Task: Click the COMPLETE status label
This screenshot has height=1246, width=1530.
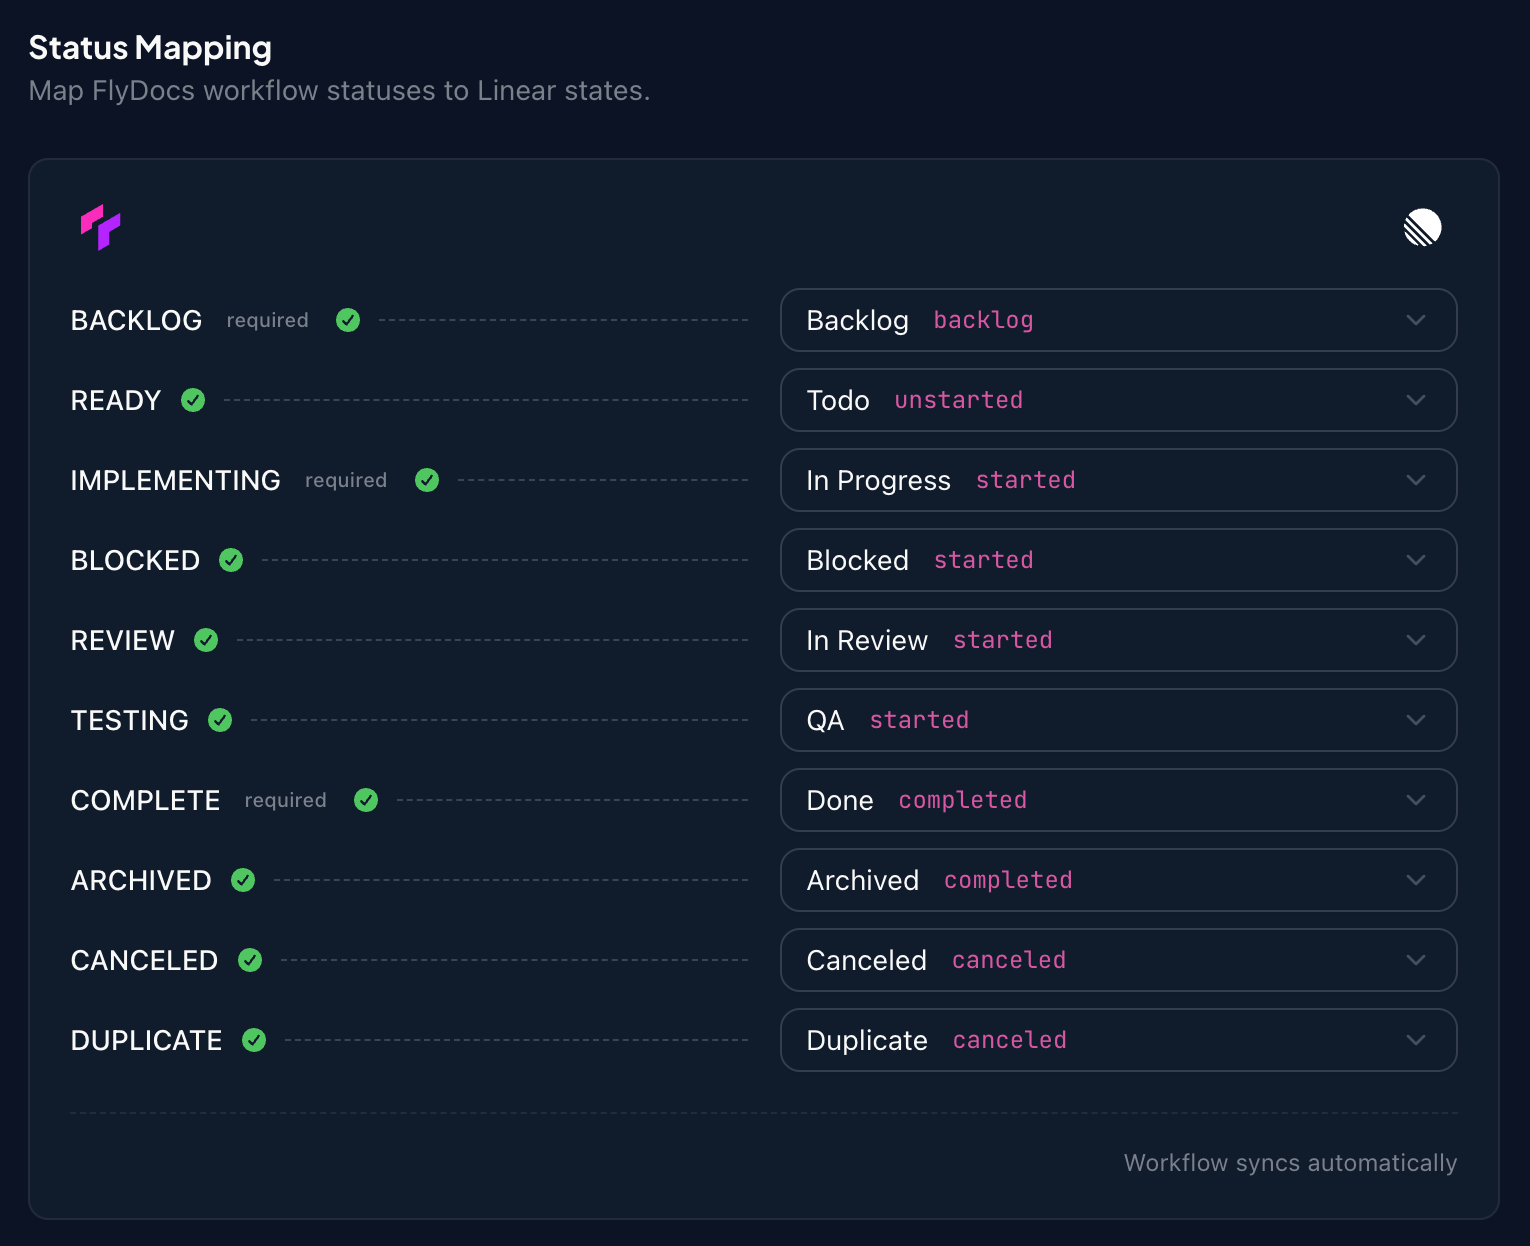Action: tap(145, 800)
